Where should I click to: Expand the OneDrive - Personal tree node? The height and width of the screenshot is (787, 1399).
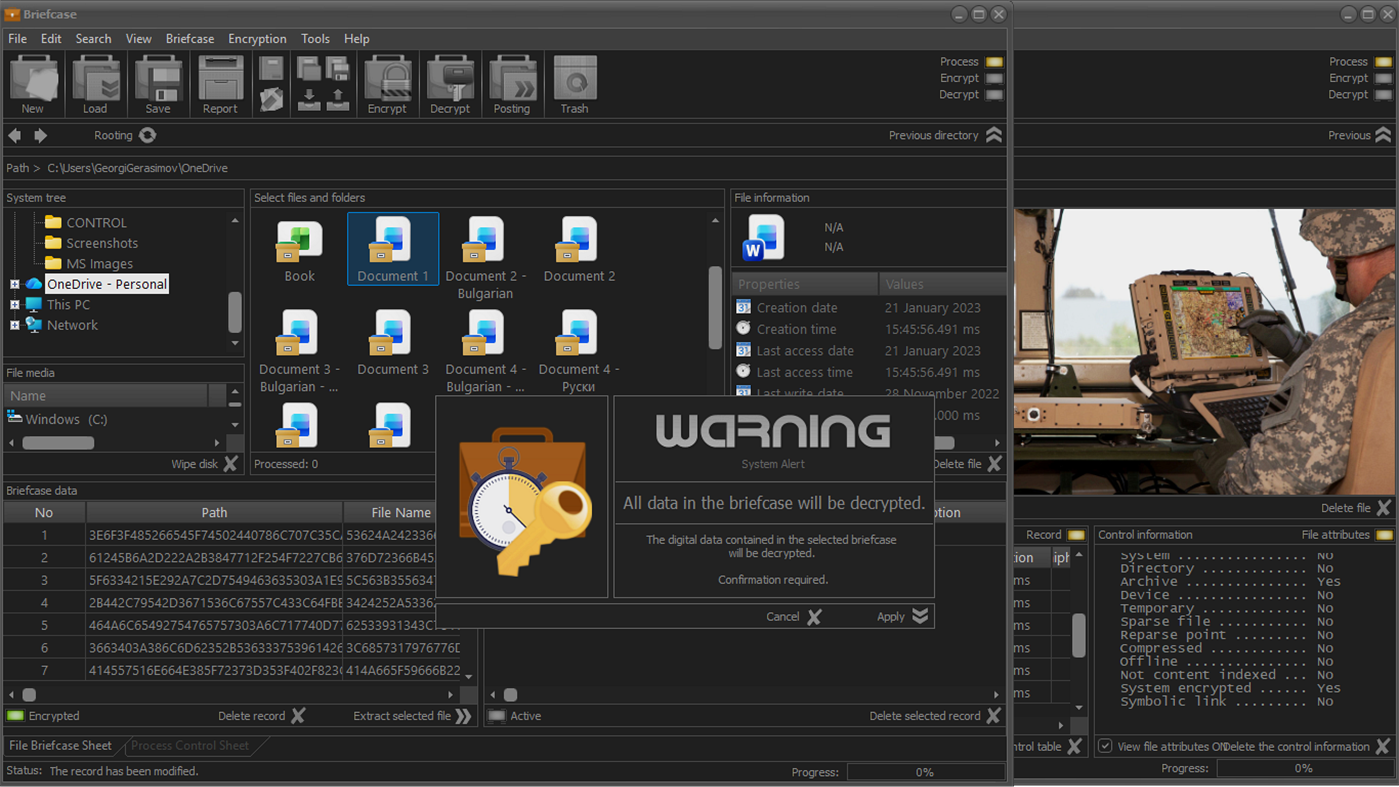15,285
